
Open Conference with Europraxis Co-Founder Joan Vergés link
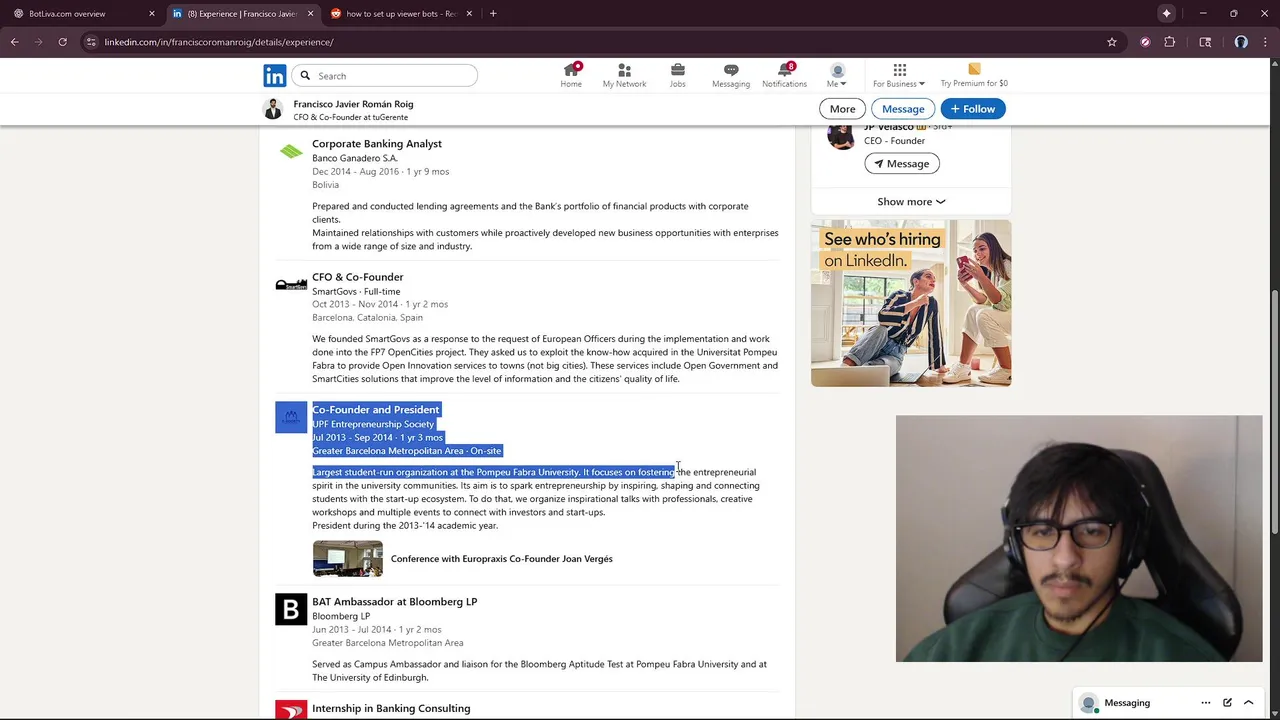click(501, 559)
